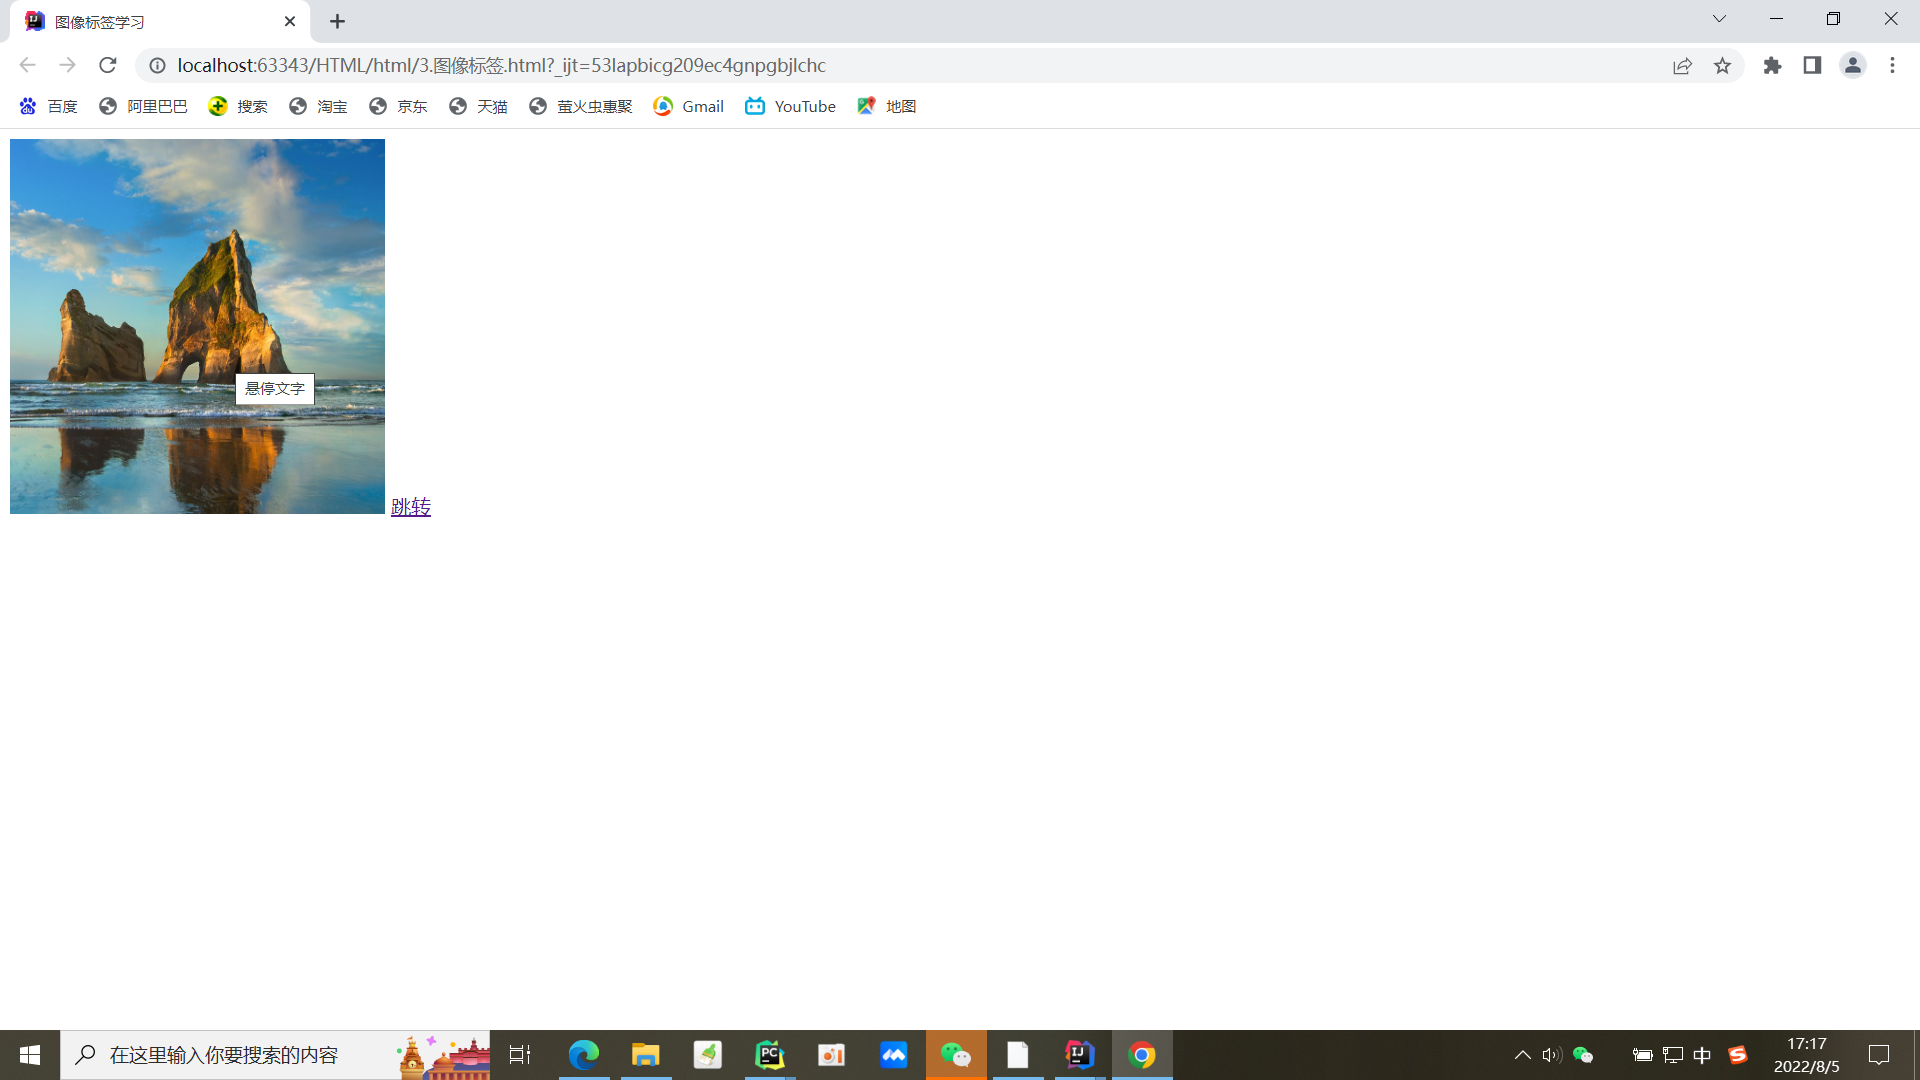Open Chrome profile avatar
The height and width of the screenshot is (1080, 1920).
(1852, 65)
